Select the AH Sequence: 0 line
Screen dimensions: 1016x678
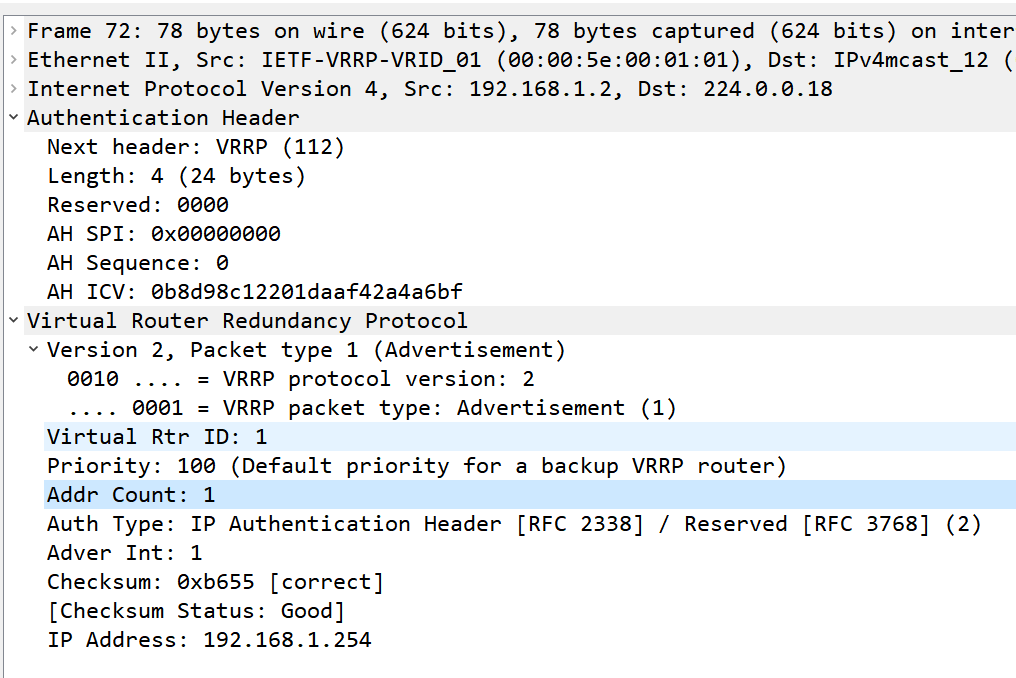tap(138, 263)
